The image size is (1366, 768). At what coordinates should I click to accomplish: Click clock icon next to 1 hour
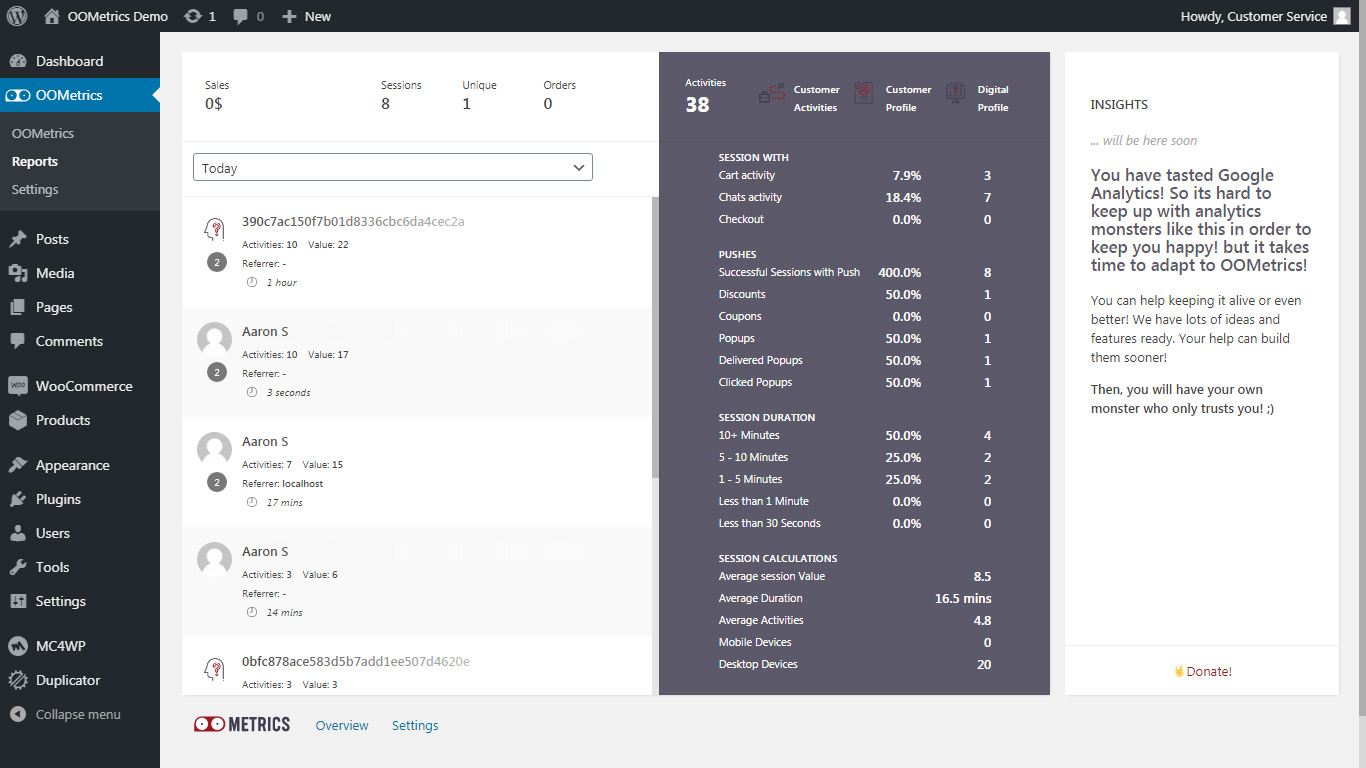coord(252,283)
